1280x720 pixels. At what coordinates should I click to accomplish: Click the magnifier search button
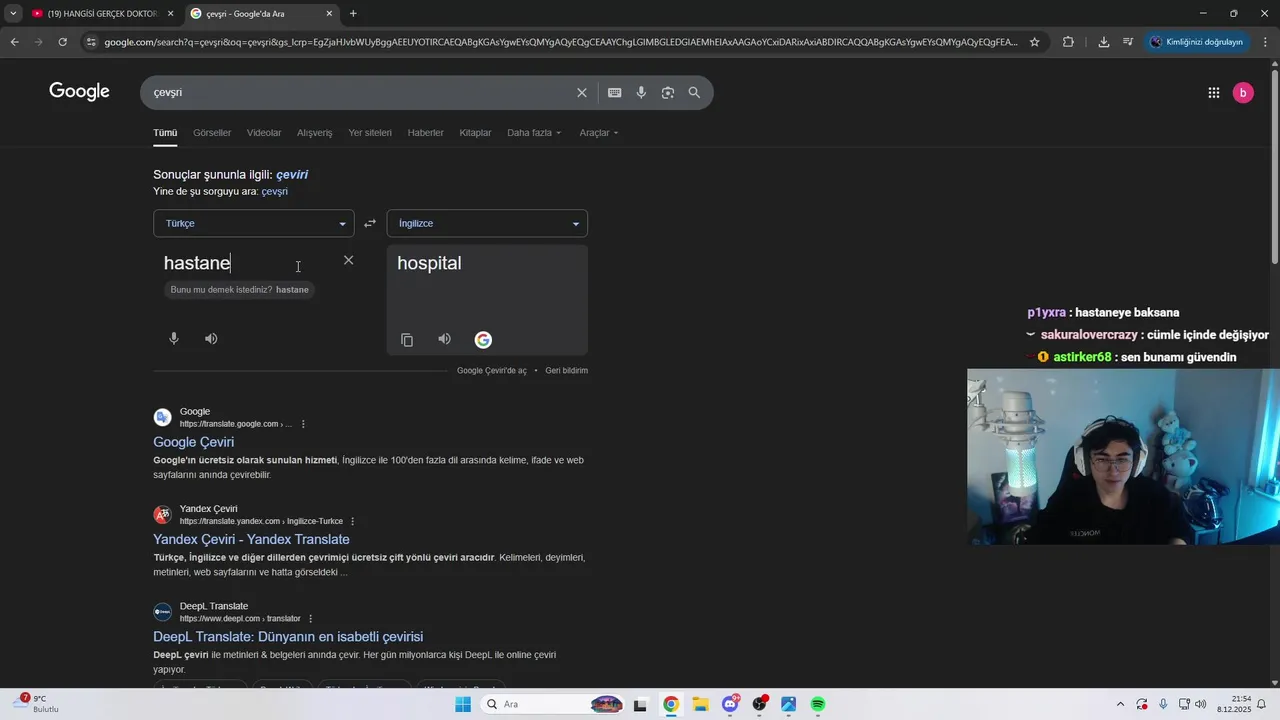[x=694, y=92]
